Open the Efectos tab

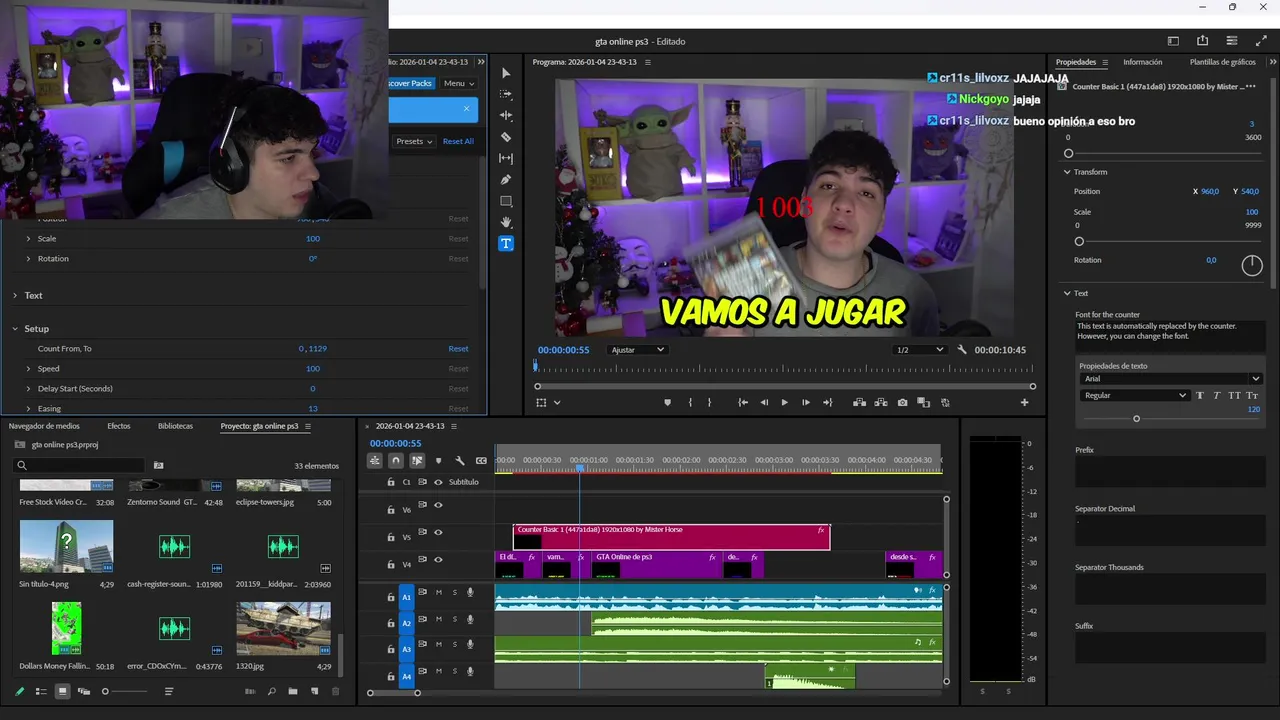pyautogui.click(x=119, y=426)
